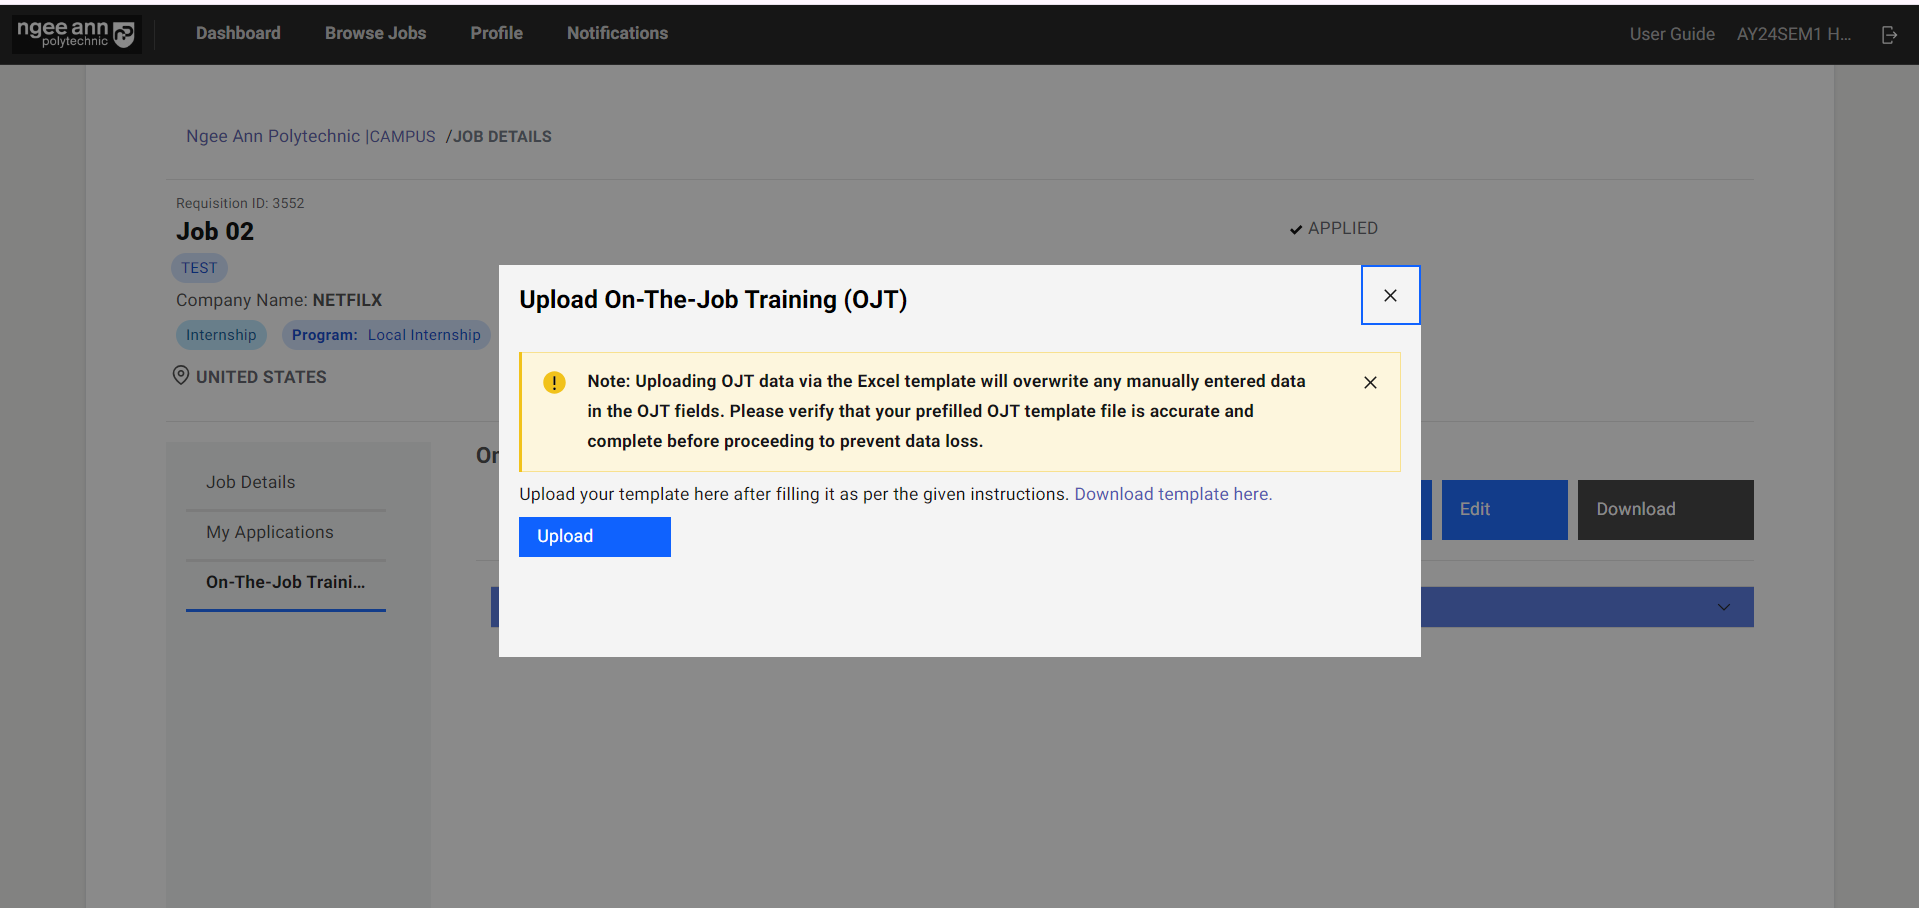Click the Edit button

1503,509
